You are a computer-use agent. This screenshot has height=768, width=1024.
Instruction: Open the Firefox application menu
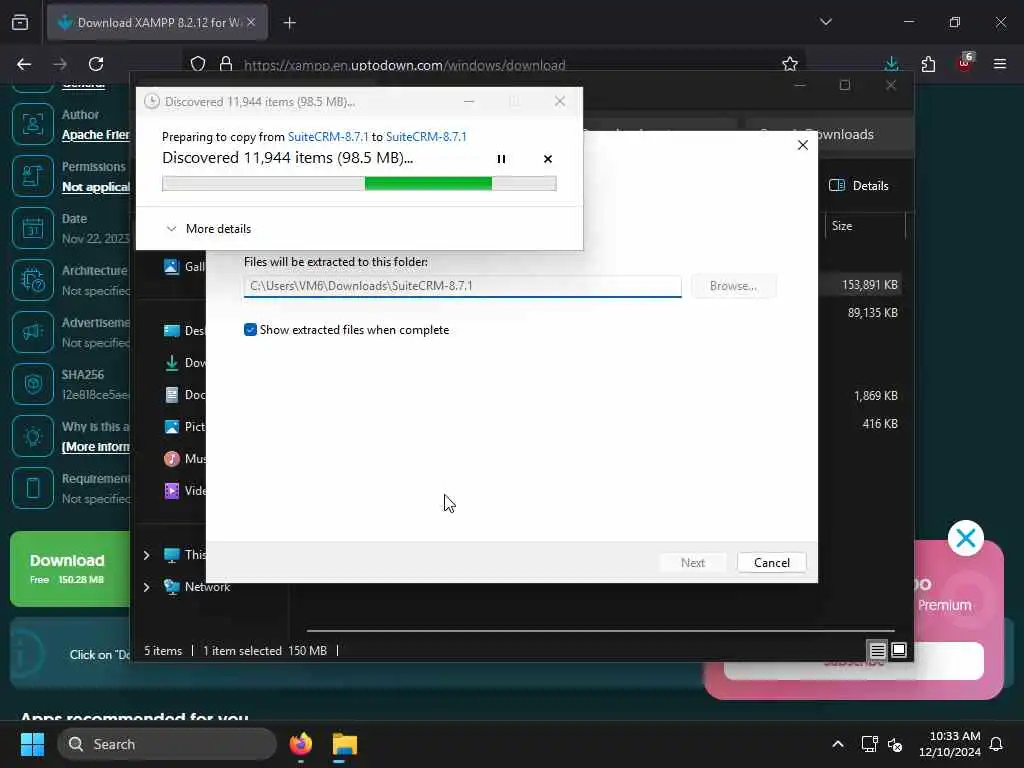click(x=999, y=64)
